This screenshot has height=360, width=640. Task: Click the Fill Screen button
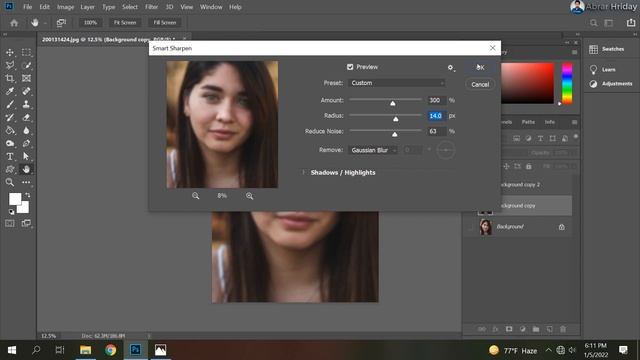(x=165, y=23)
